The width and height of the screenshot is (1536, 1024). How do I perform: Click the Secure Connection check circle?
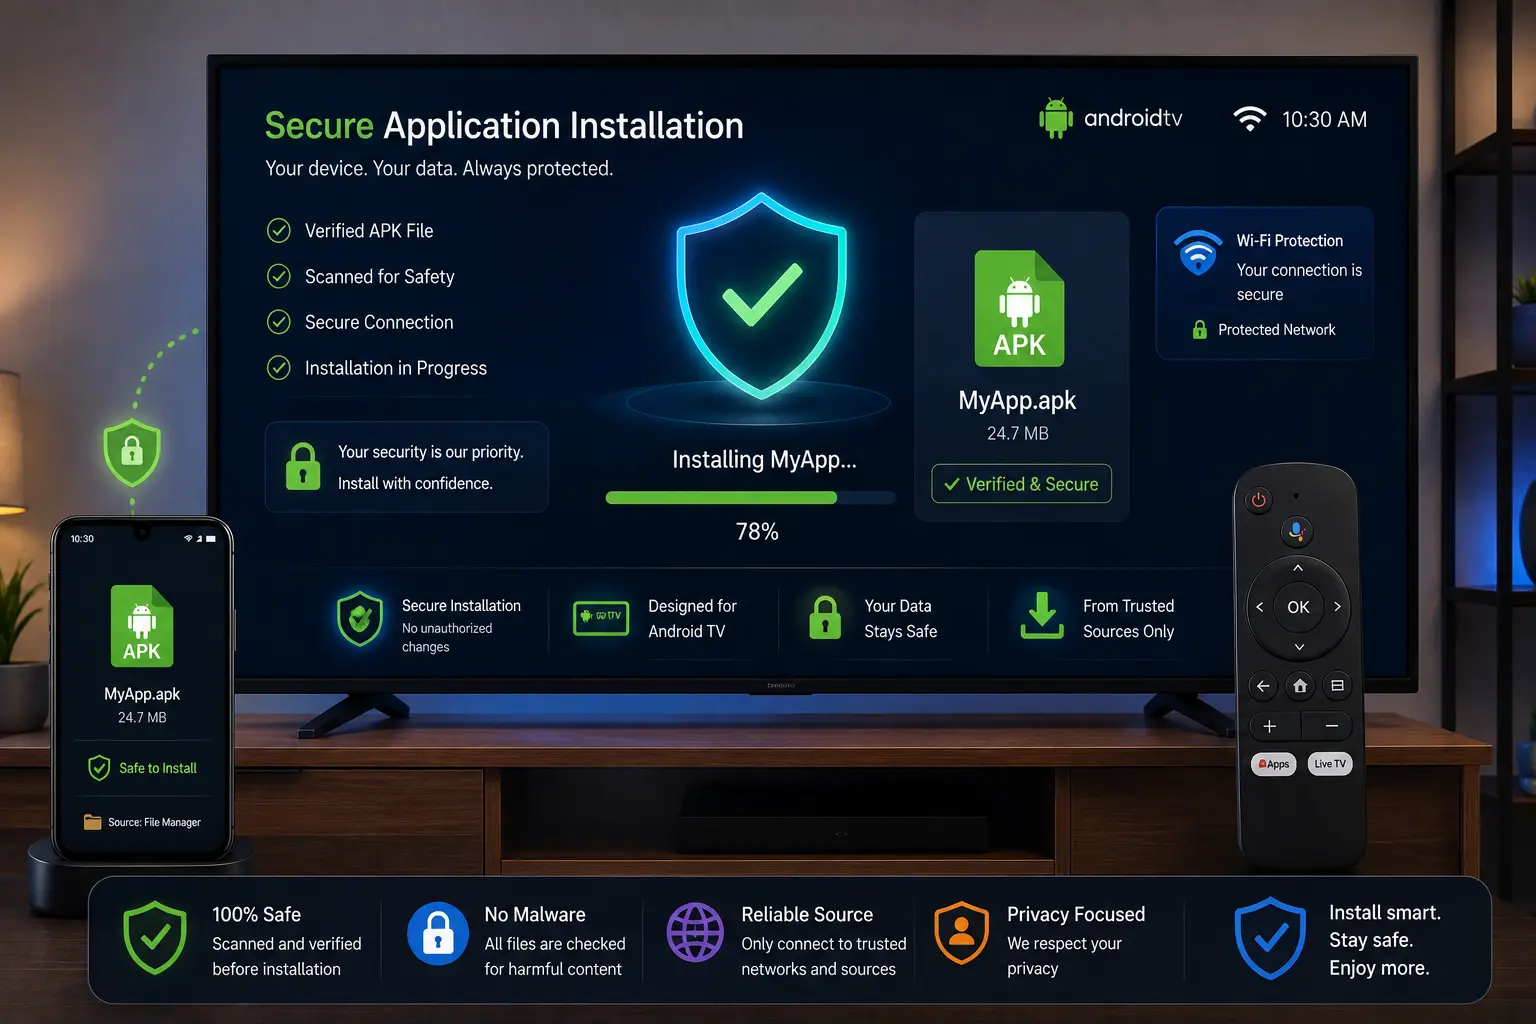click(x=279, y=322)
